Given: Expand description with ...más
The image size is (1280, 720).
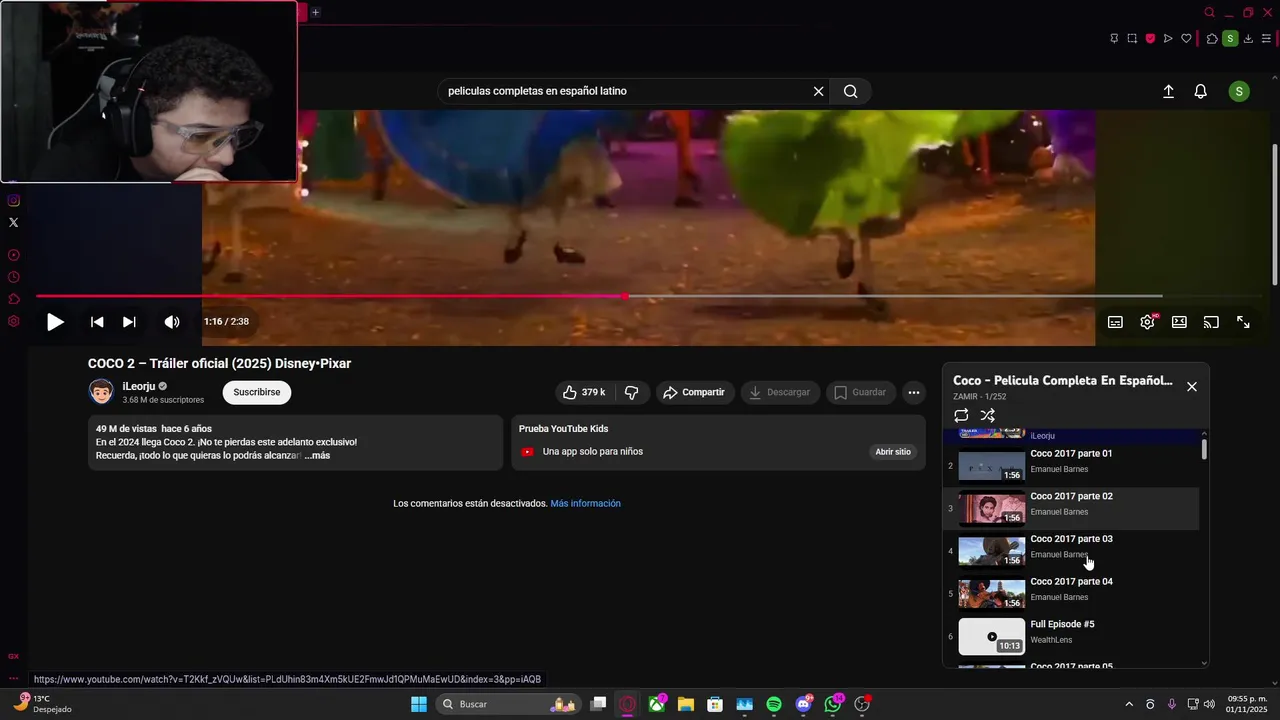Looking at the screenshot, I should coord(317,455).
